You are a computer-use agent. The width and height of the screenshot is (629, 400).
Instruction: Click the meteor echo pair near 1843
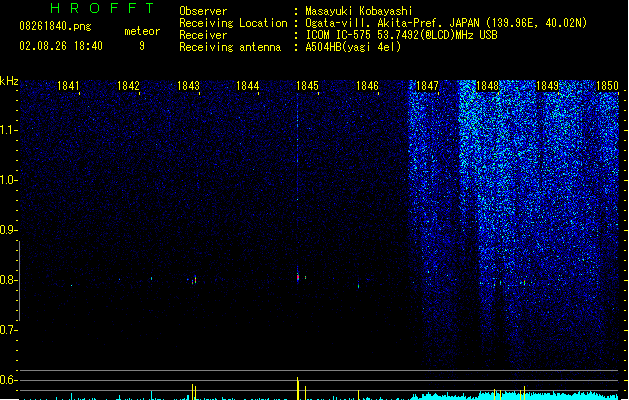(x=194, y=280)
